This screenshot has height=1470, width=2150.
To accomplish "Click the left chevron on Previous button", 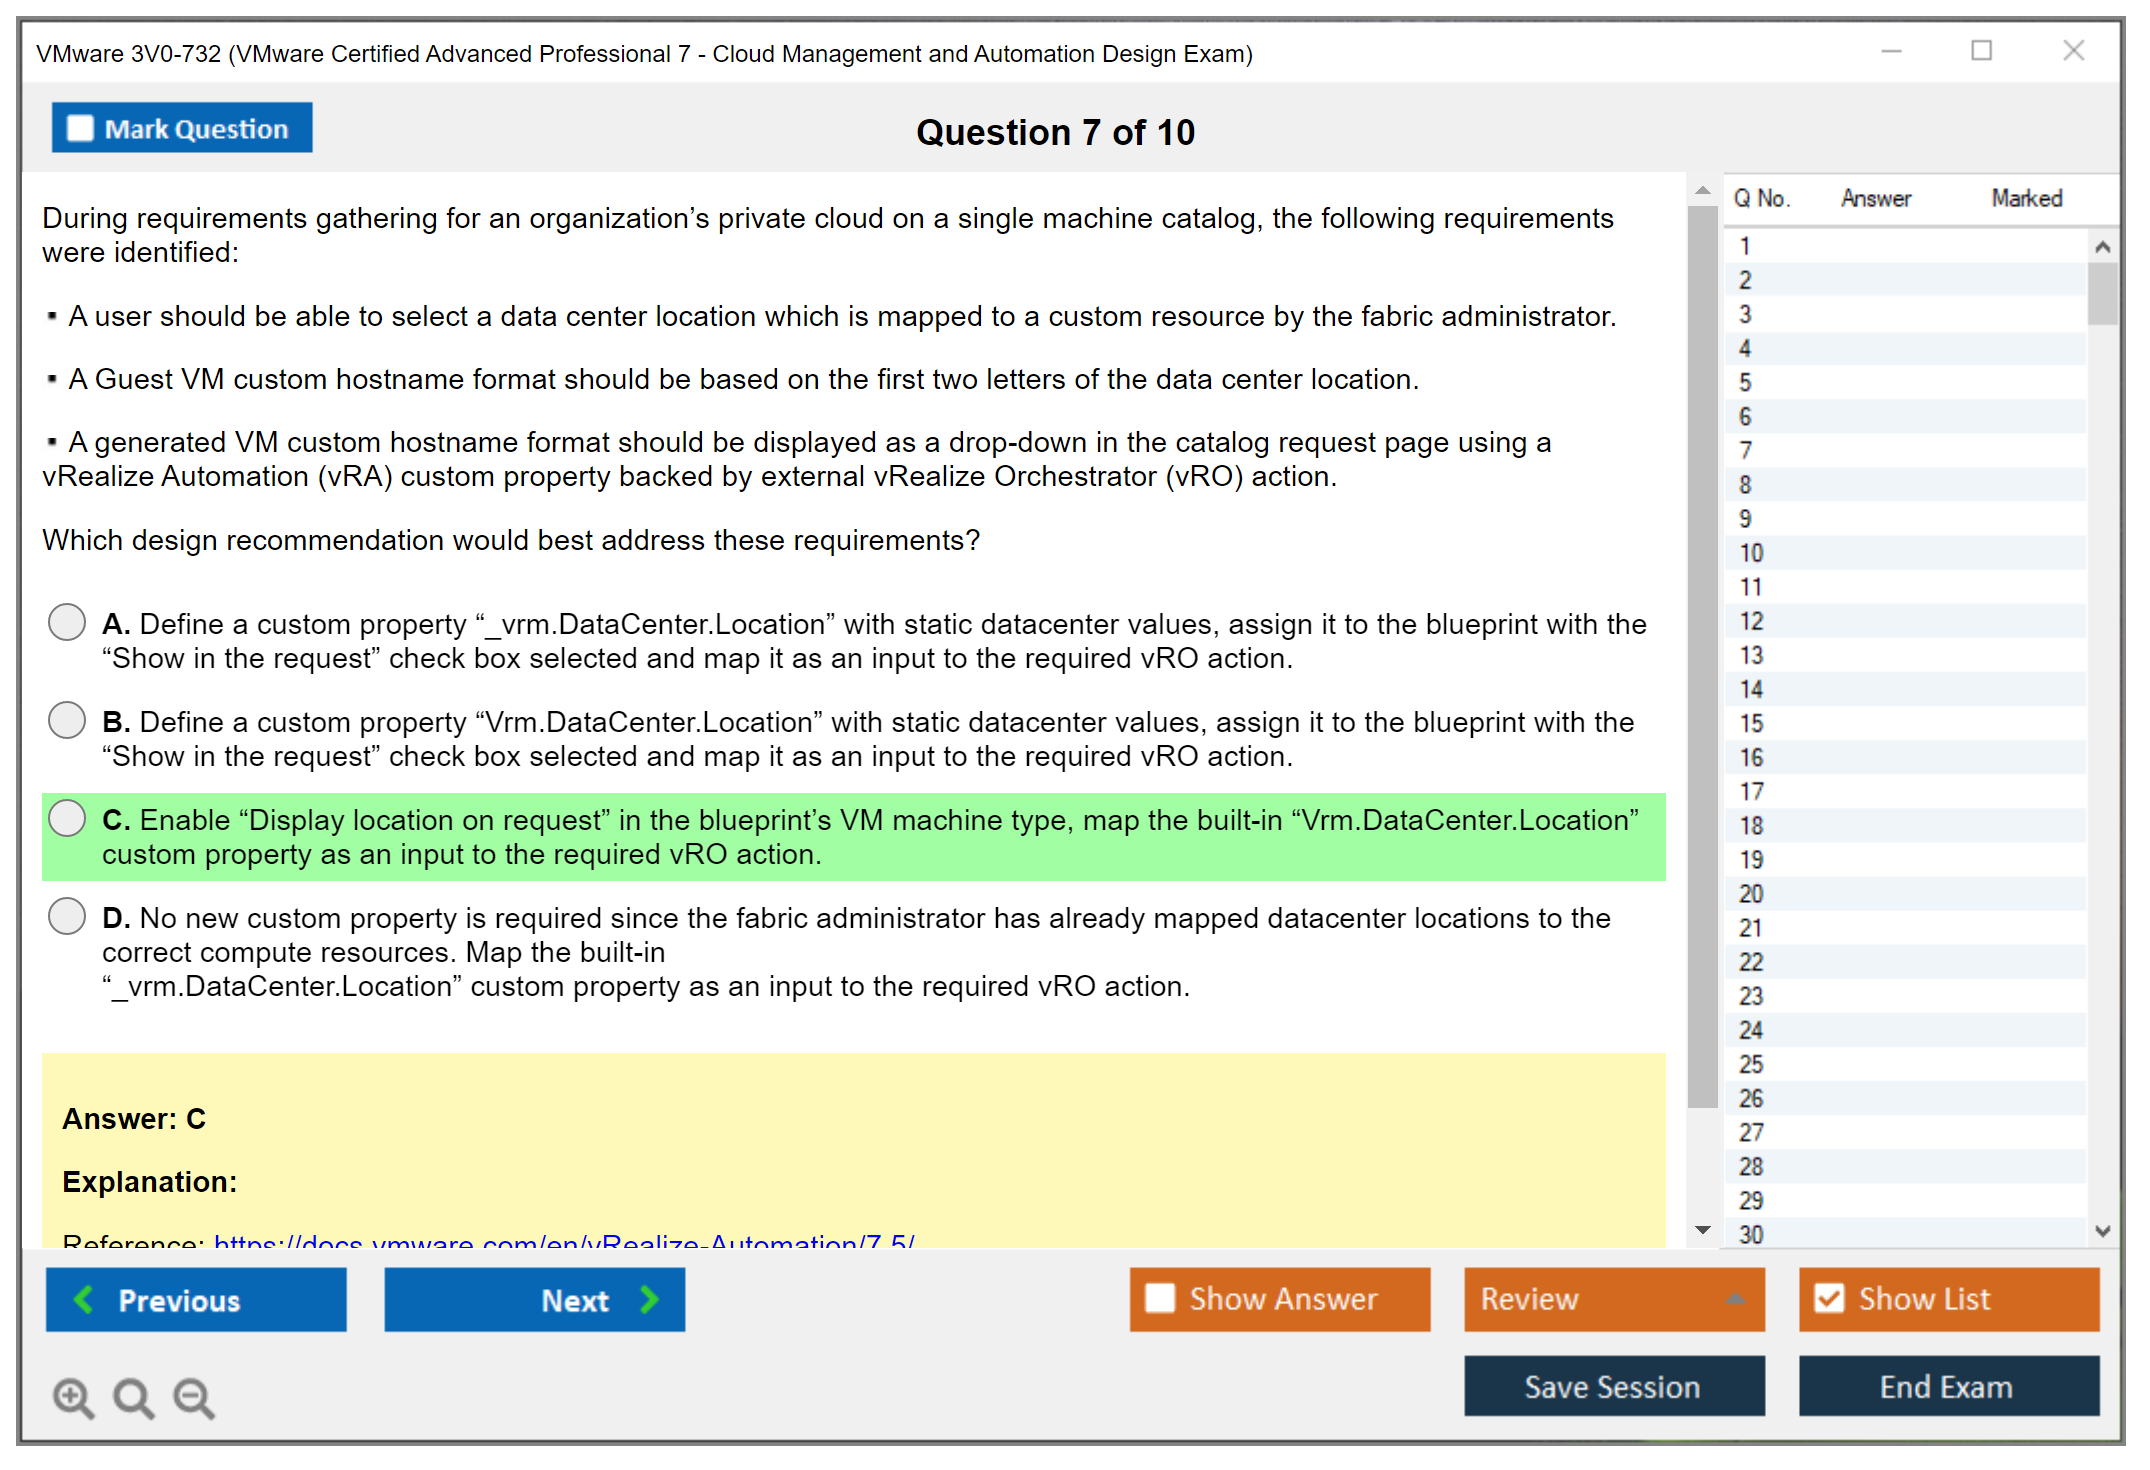I will pos(85,1299).
